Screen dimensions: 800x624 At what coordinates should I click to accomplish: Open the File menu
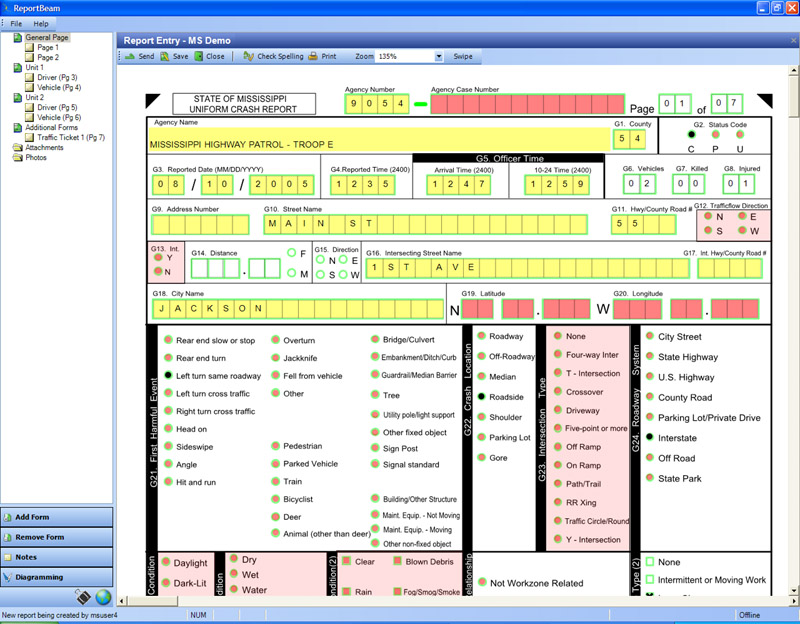click(x=16, y=23)
